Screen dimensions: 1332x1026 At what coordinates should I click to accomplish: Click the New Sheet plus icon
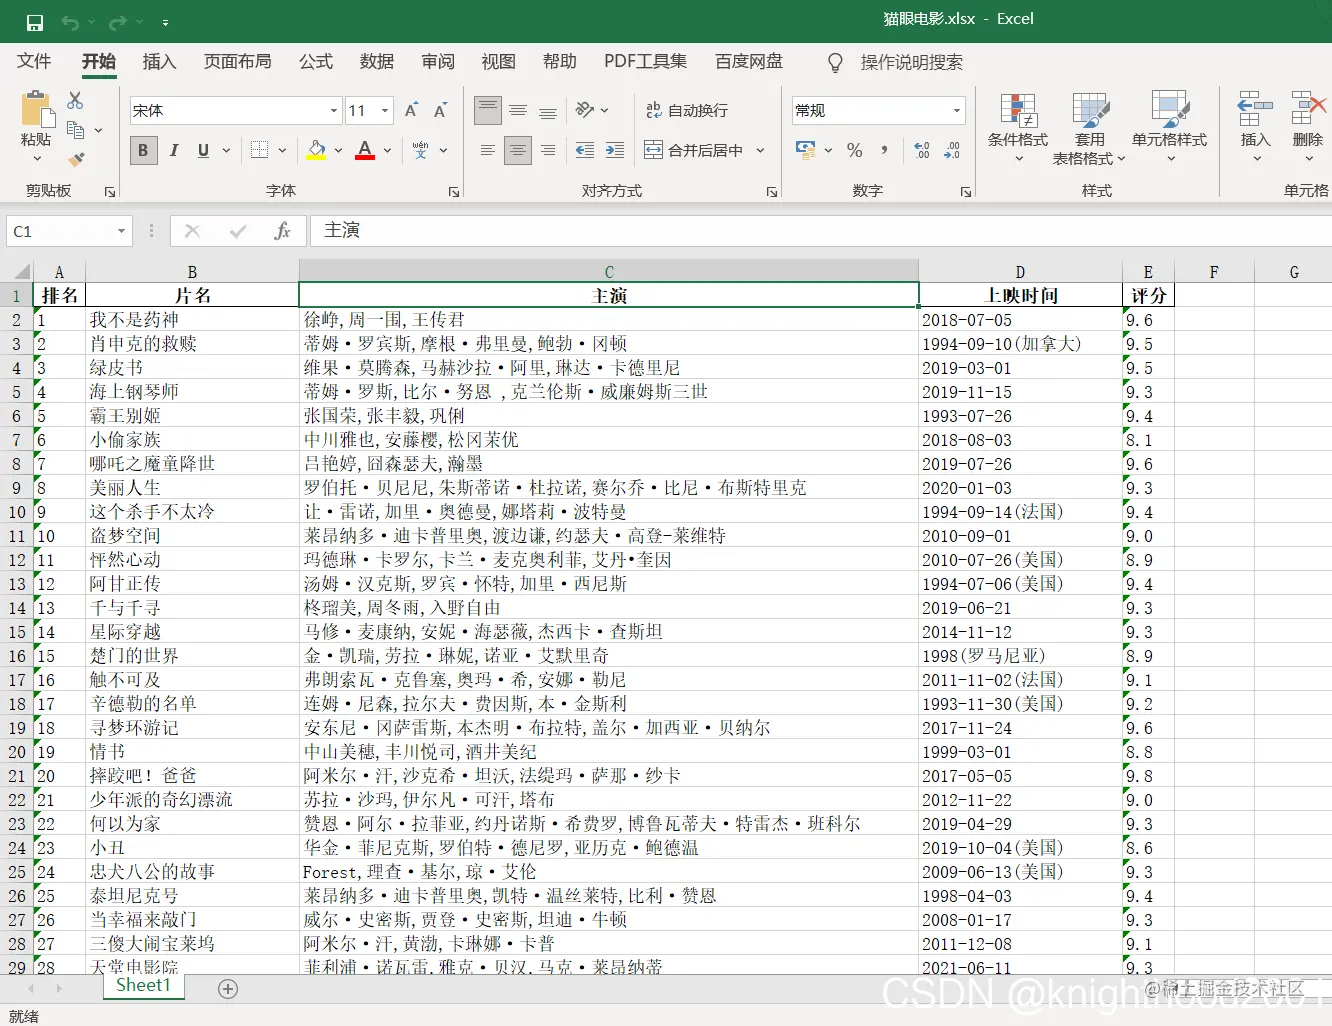coord(228,989)
